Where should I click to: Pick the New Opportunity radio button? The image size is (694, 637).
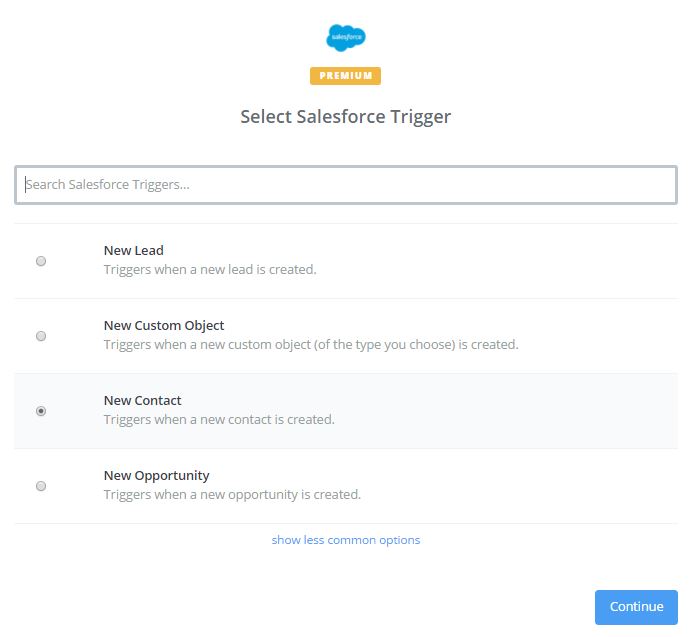pos(41,486)
